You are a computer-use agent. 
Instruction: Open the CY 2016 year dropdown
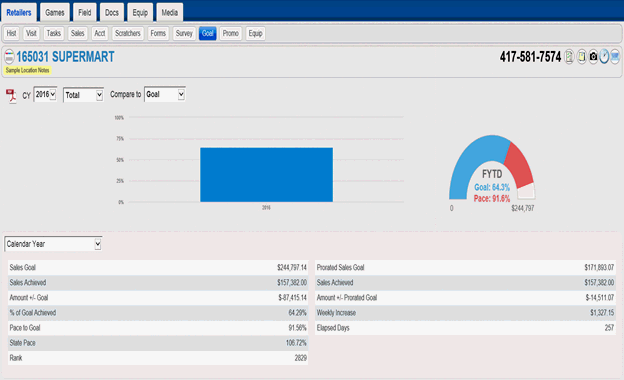[x=45, y=94]
